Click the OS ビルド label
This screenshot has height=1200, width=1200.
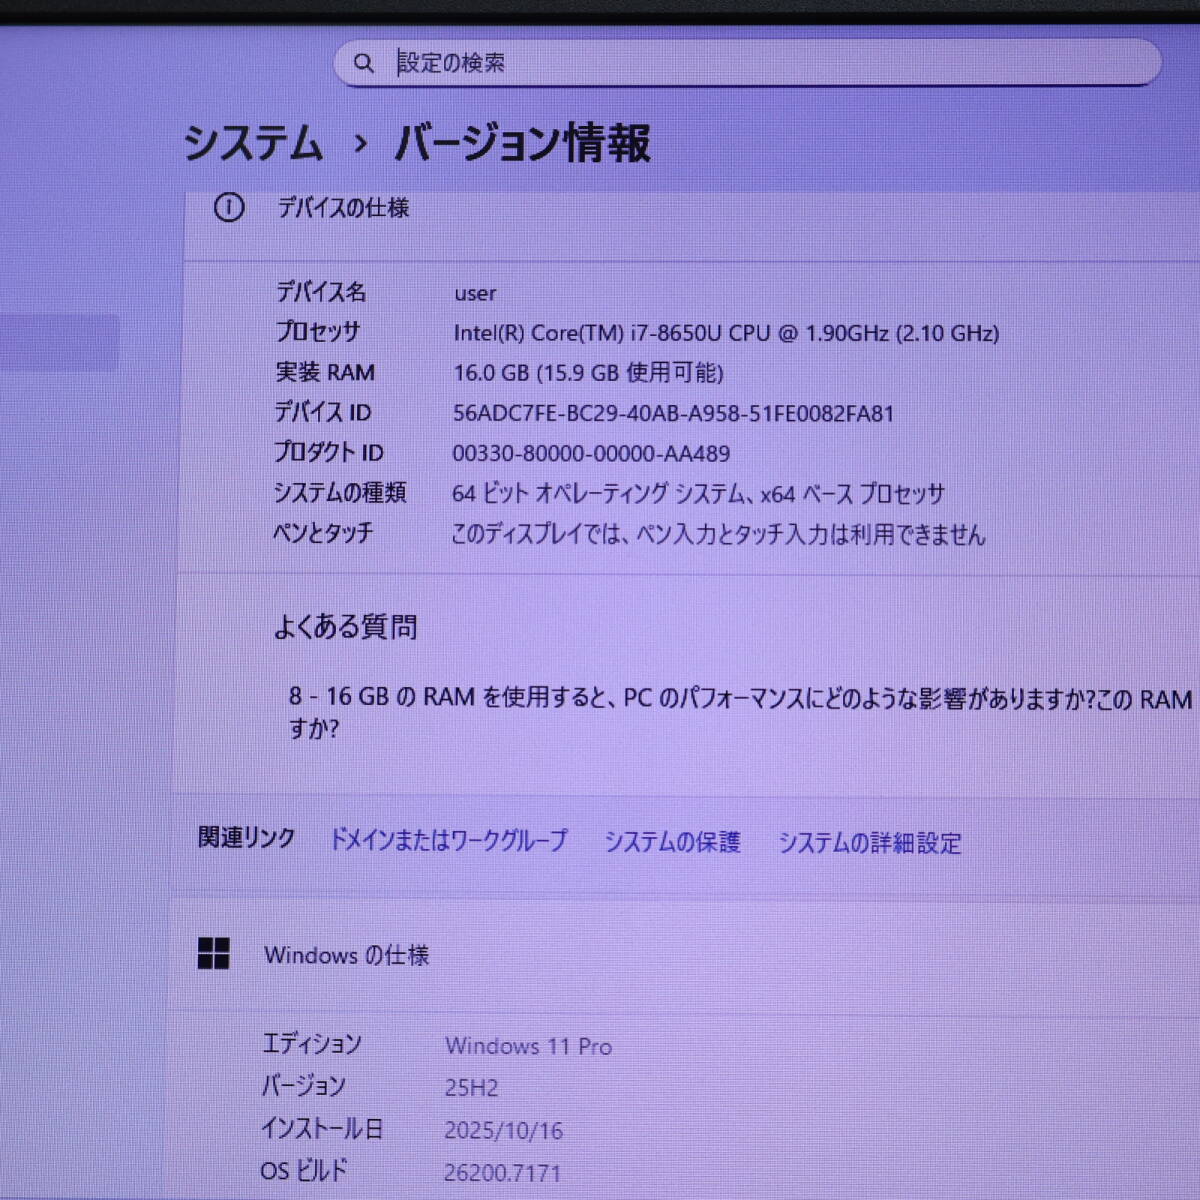[303, 1170]
